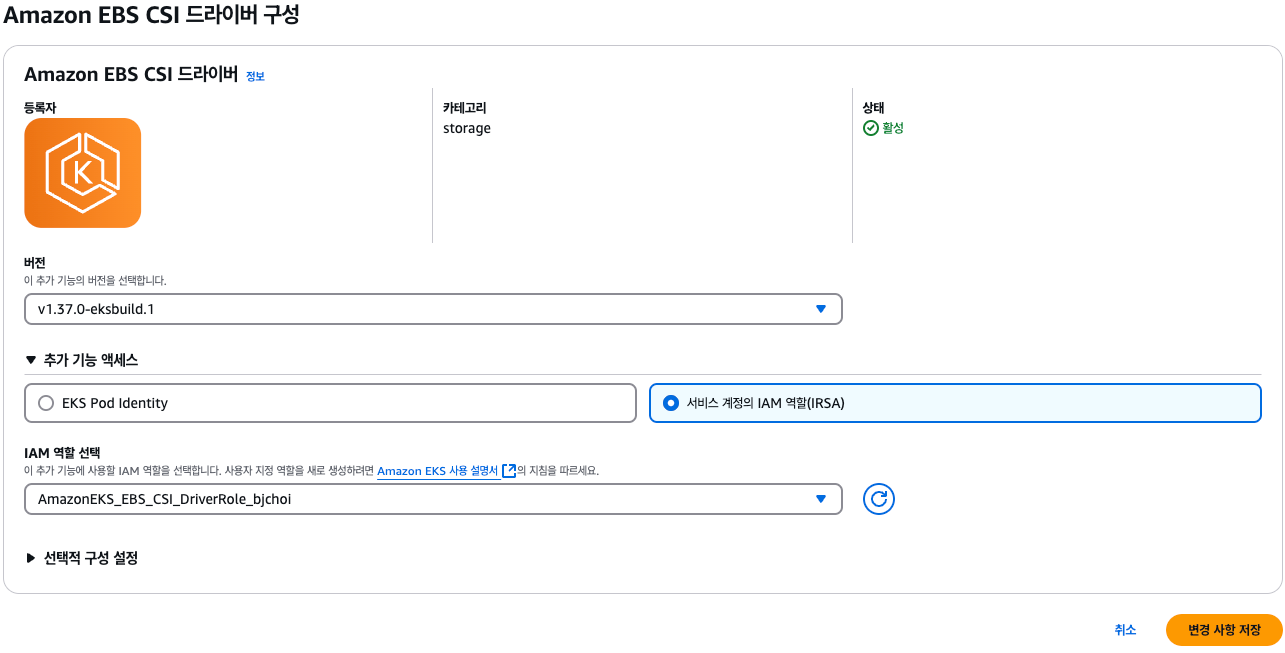The width and height of the screenshot is (1285, 653).
Task: Open the version dropdown v1.37.0-eksbuild.1
Action: click(433, 309)
